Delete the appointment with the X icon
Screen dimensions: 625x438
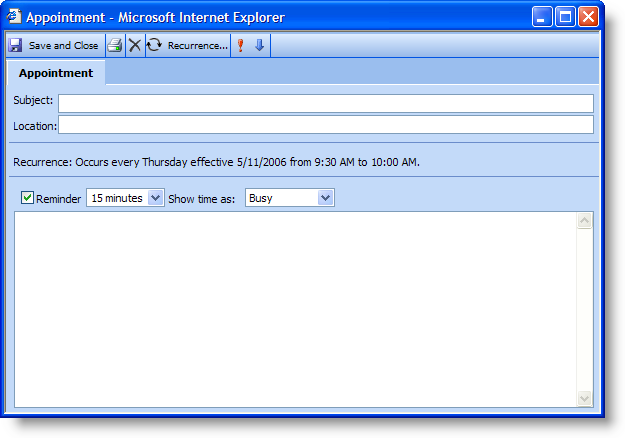[135, 46]
